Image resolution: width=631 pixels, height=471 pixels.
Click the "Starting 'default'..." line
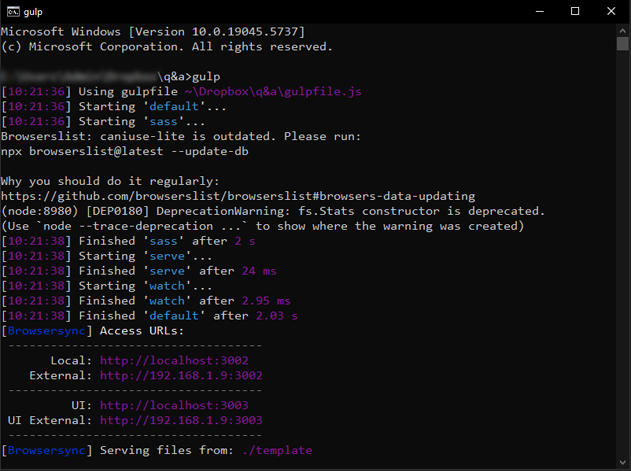tap(113, 106)
